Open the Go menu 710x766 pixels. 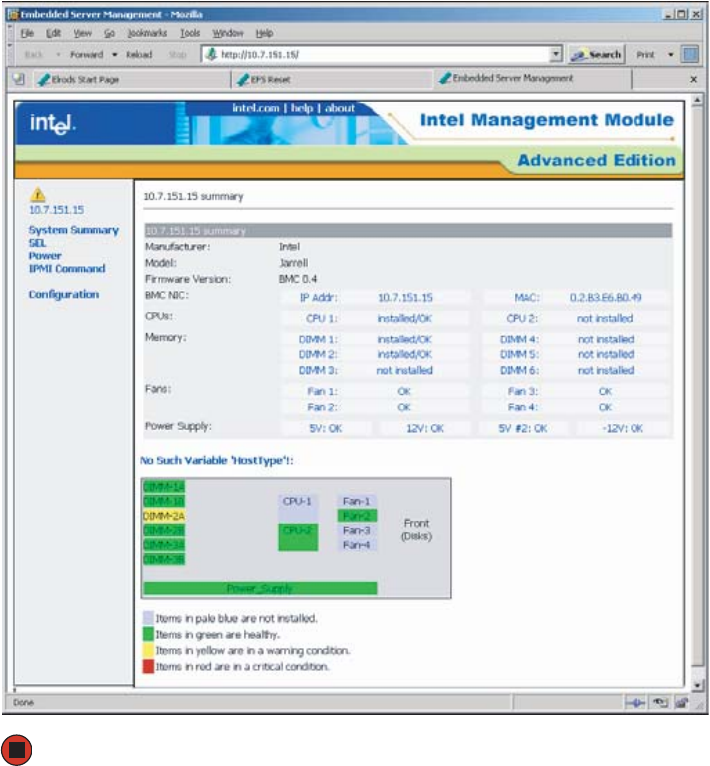(109, 33)
